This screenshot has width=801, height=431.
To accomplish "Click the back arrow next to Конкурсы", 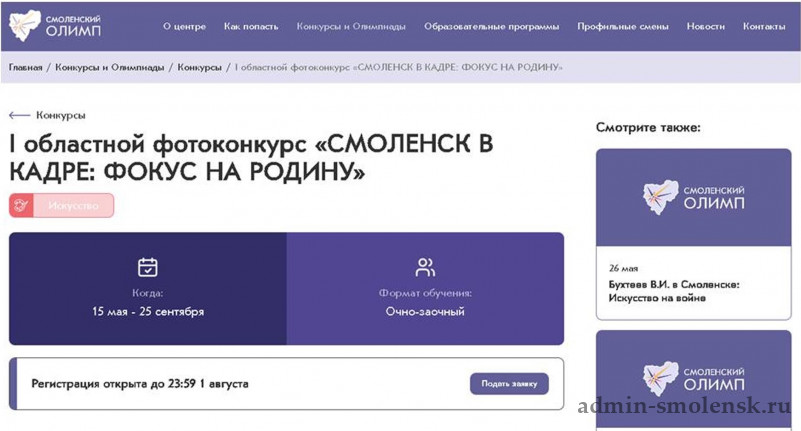I will click(20, 115).
